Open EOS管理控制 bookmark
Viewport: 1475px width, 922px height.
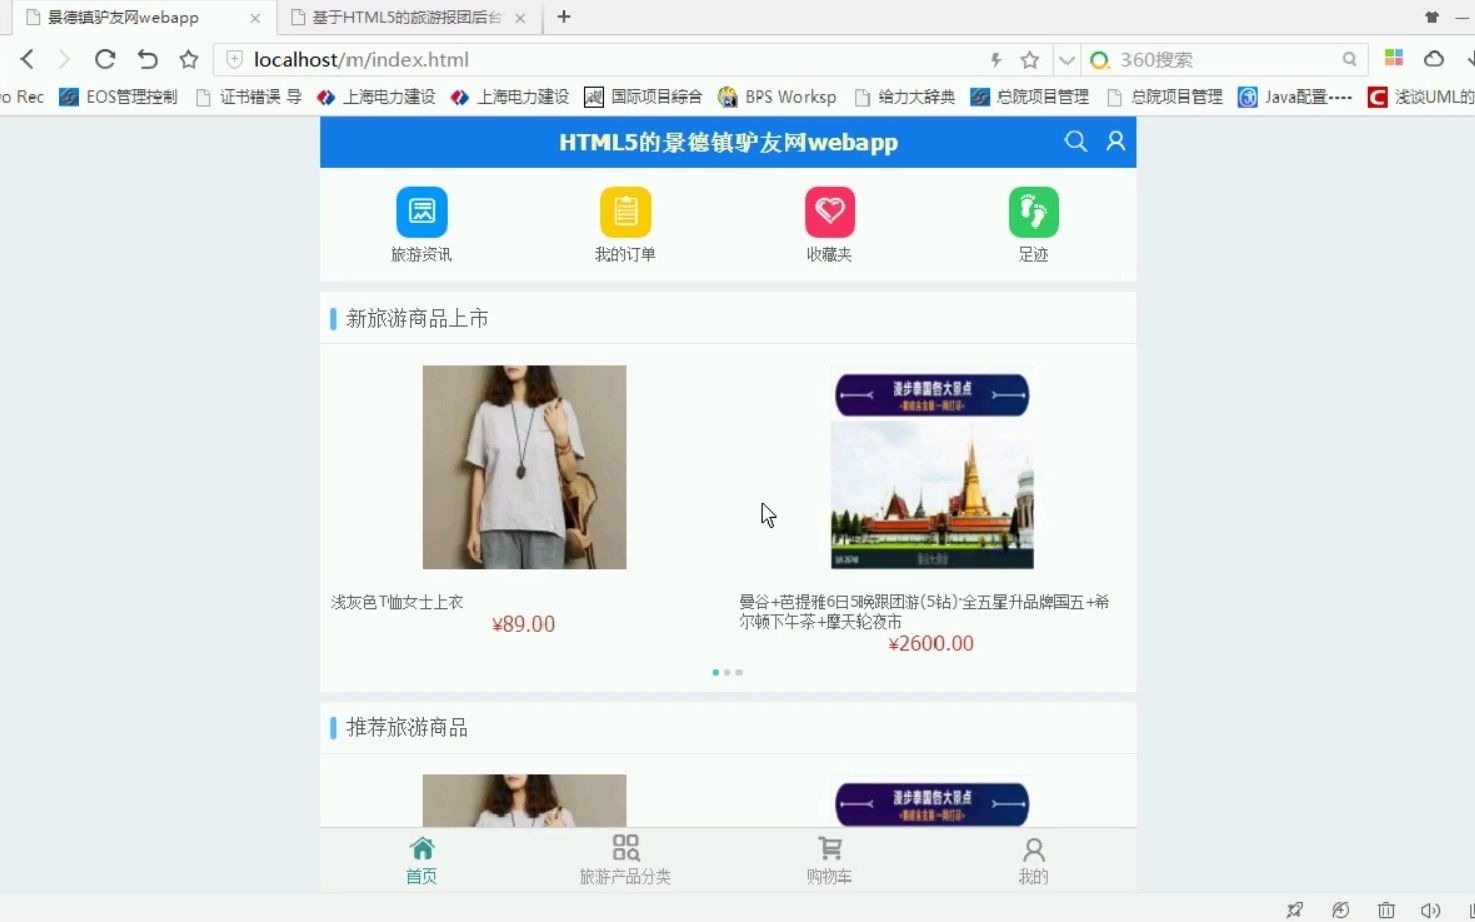click(118, 97)
